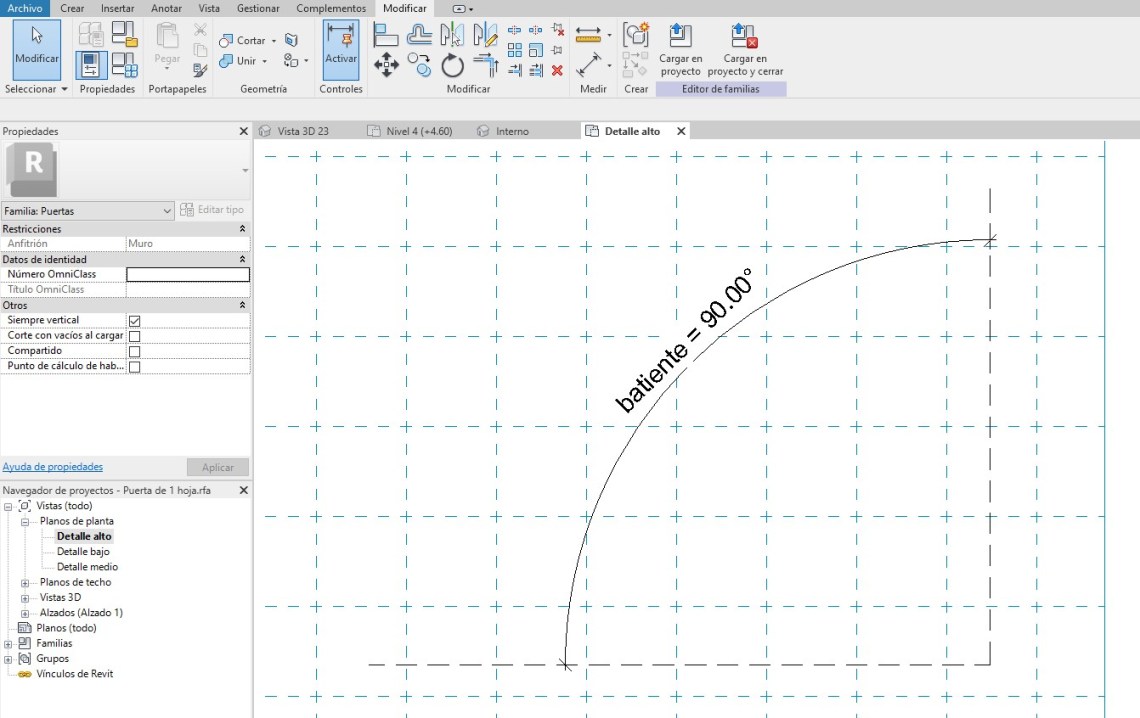Check the Compartido checkbox

[134, 352]
